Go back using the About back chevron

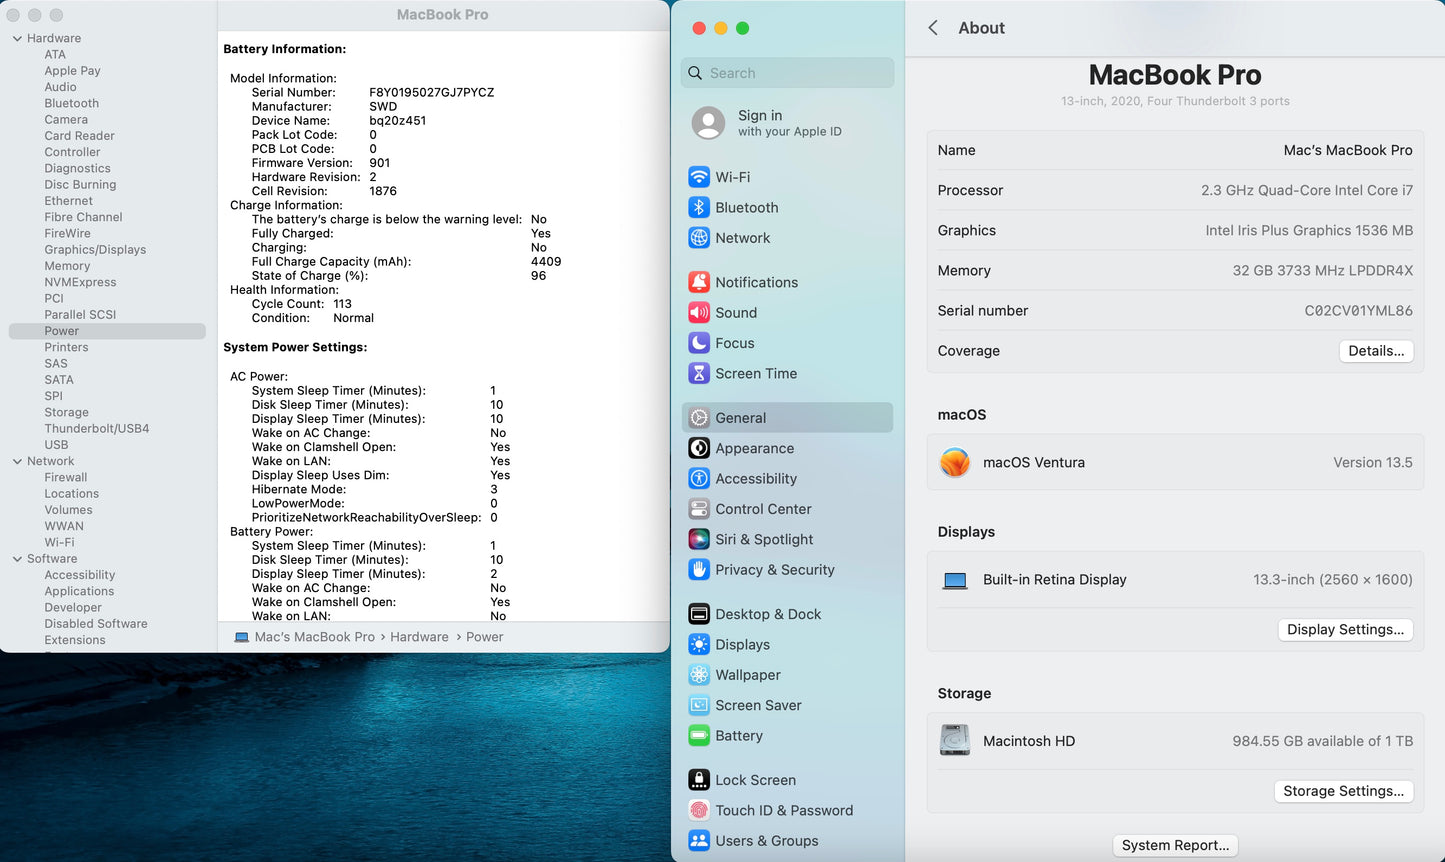pos(933,28)
